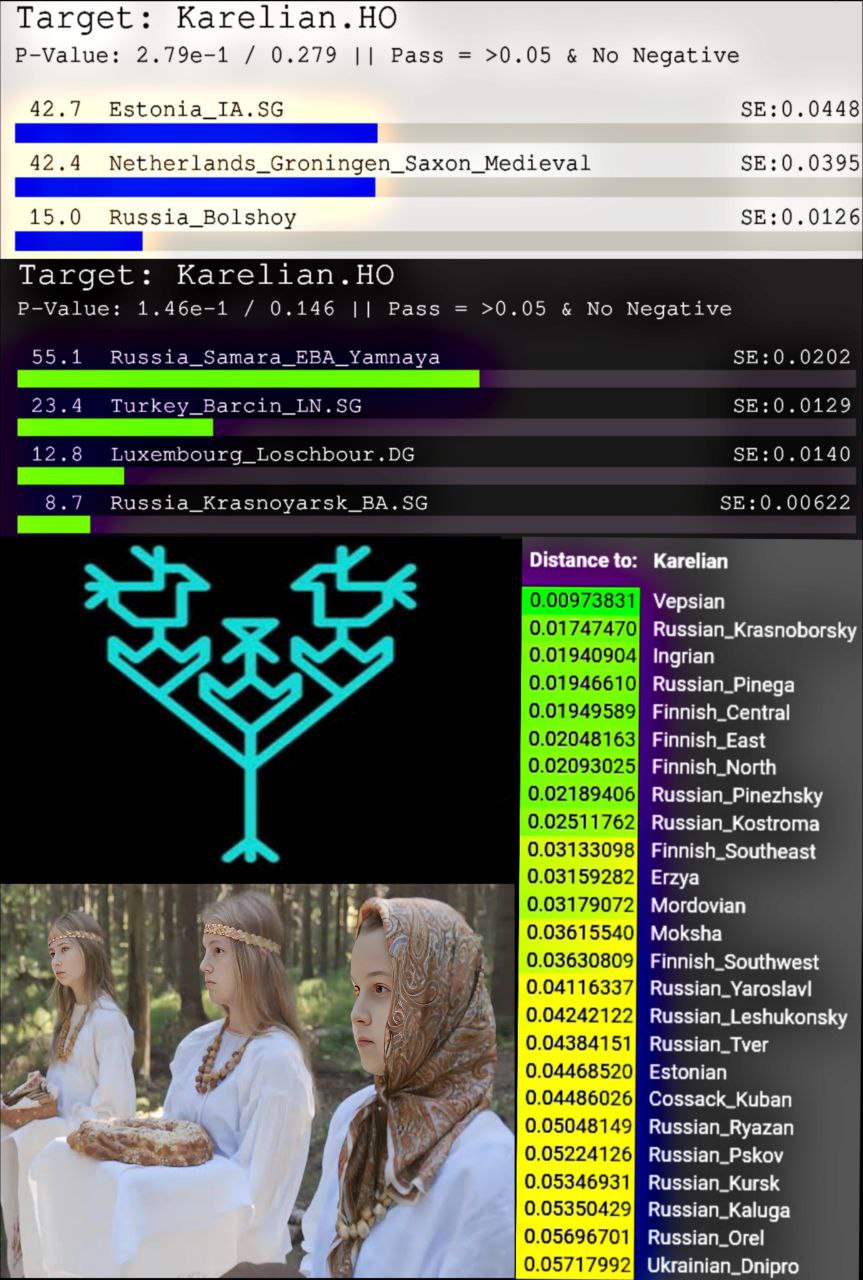Image resolution: width=863 pixels, height=1280 pixels.
Task: Click the 42.7 percentage for Estonia_IA.SG
Action: (x=56, y=109)
